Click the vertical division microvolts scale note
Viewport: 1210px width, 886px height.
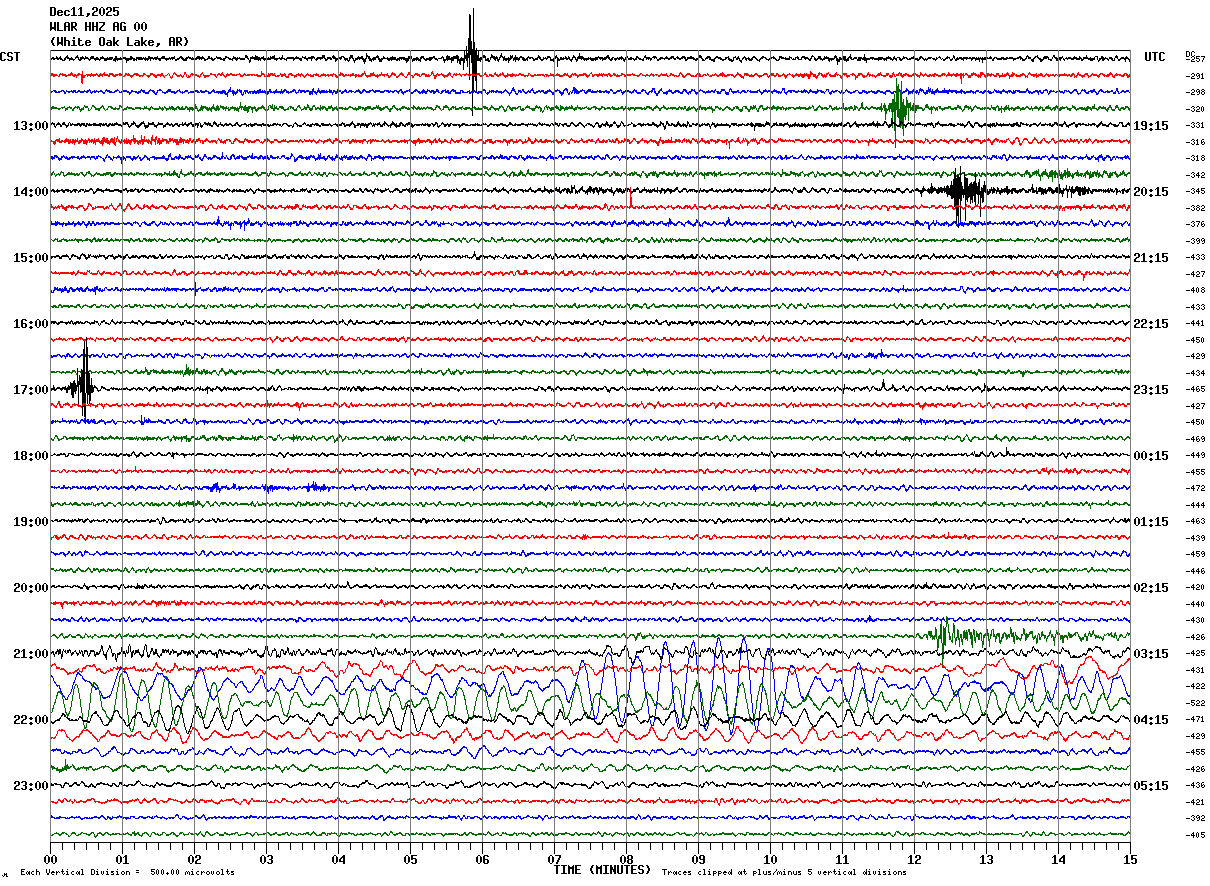coord(127,872)
